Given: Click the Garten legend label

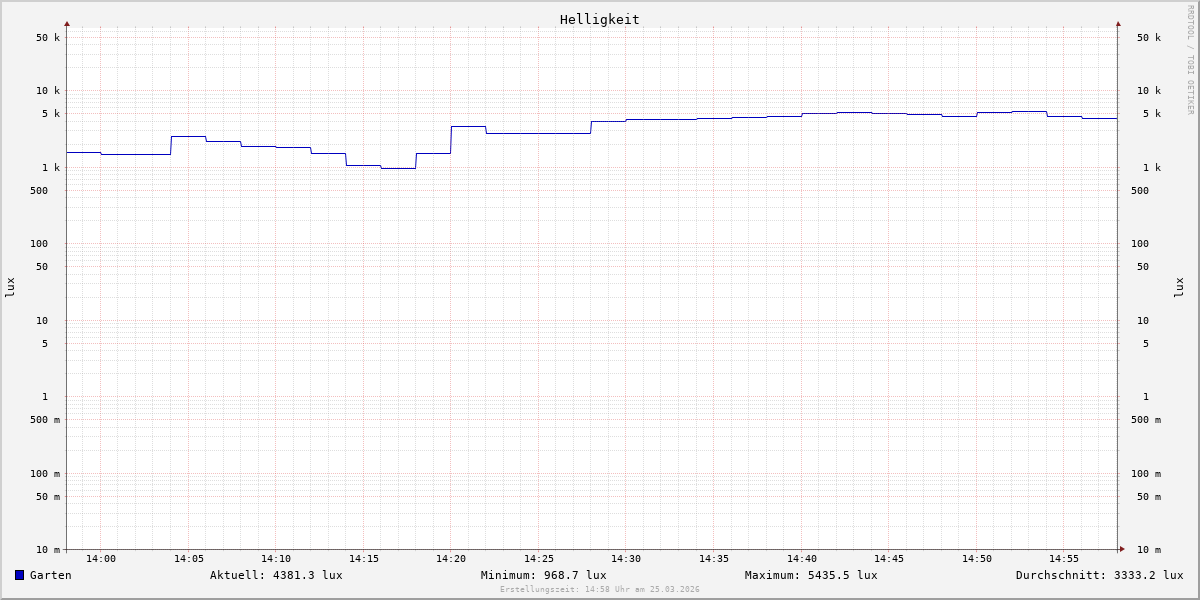Looking at the screenshot, I should pos(50,575).
